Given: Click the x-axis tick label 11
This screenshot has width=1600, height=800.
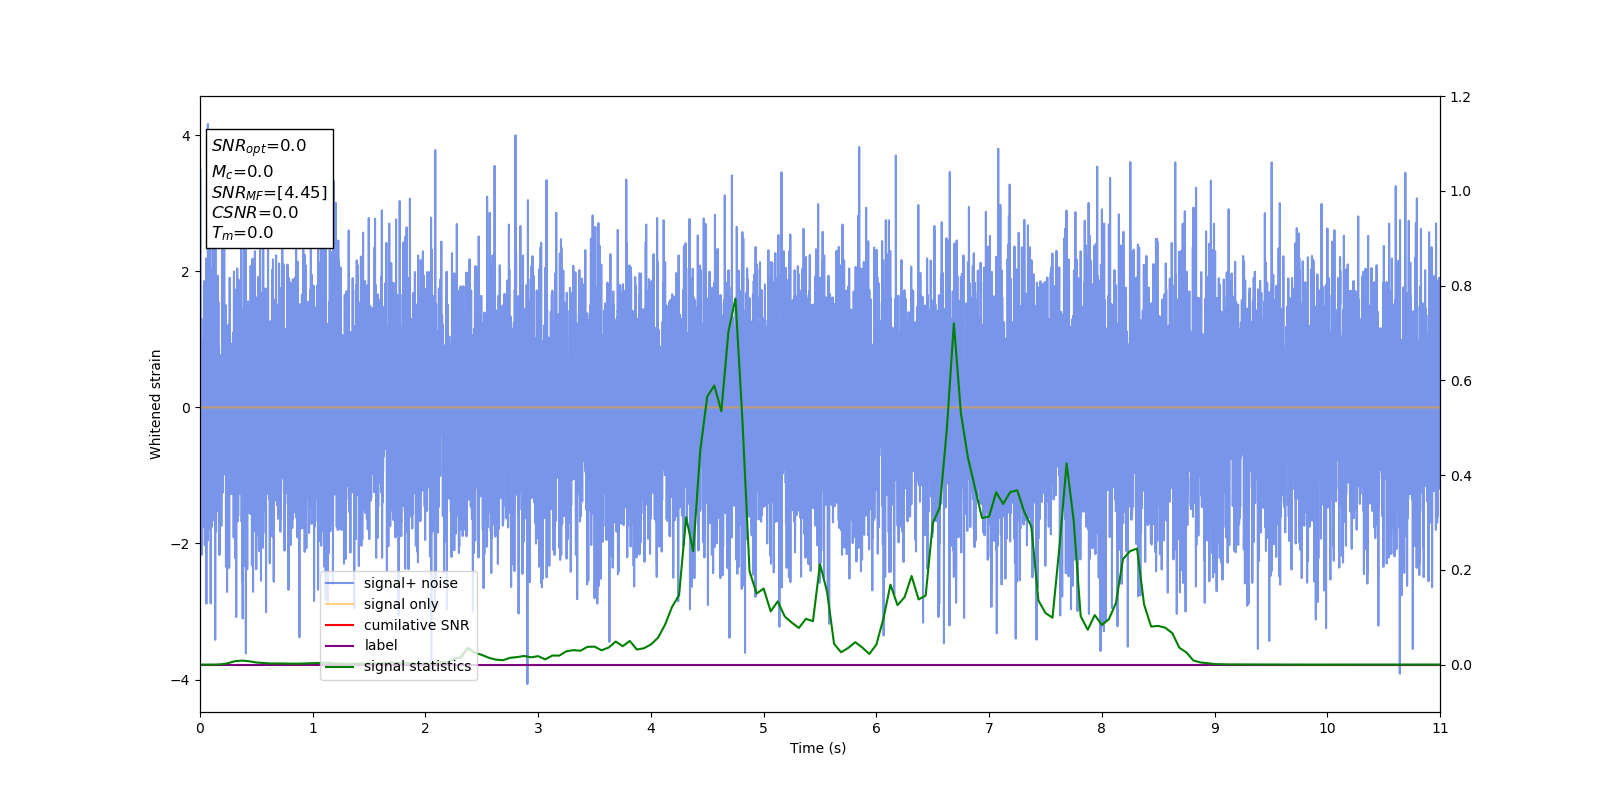Looking at the screenshot, I should pos(1440,728).
